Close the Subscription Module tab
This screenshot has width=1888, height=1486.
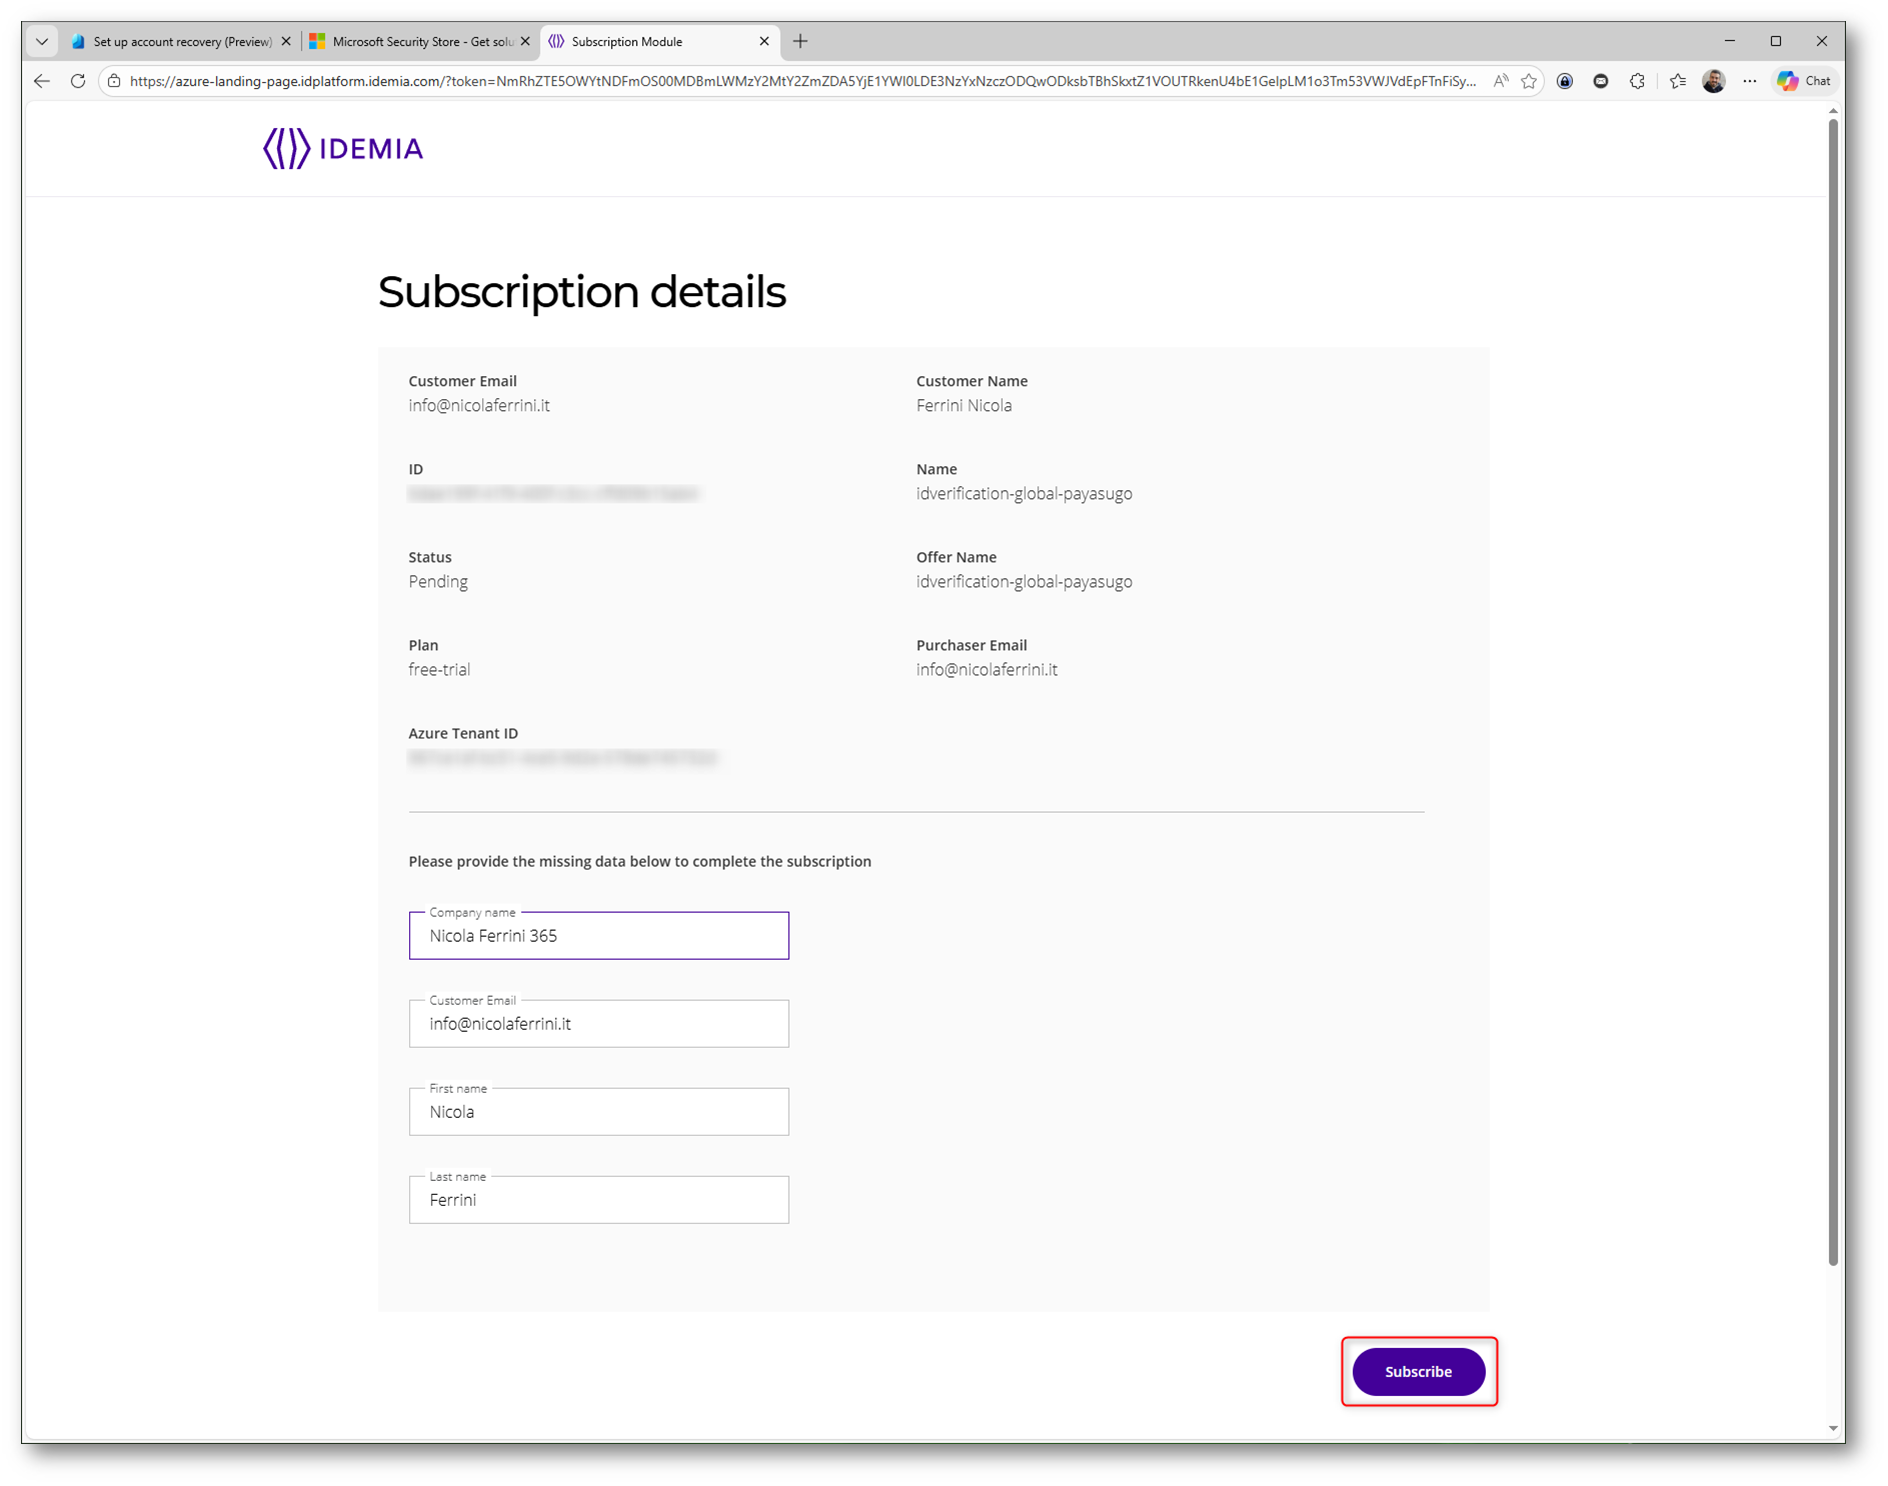click(764, 41)
